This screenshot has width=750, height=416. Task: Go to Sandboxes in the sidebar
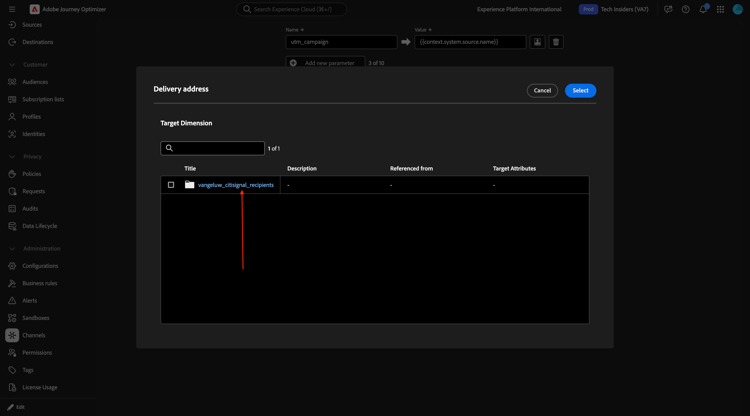(36, 318)
